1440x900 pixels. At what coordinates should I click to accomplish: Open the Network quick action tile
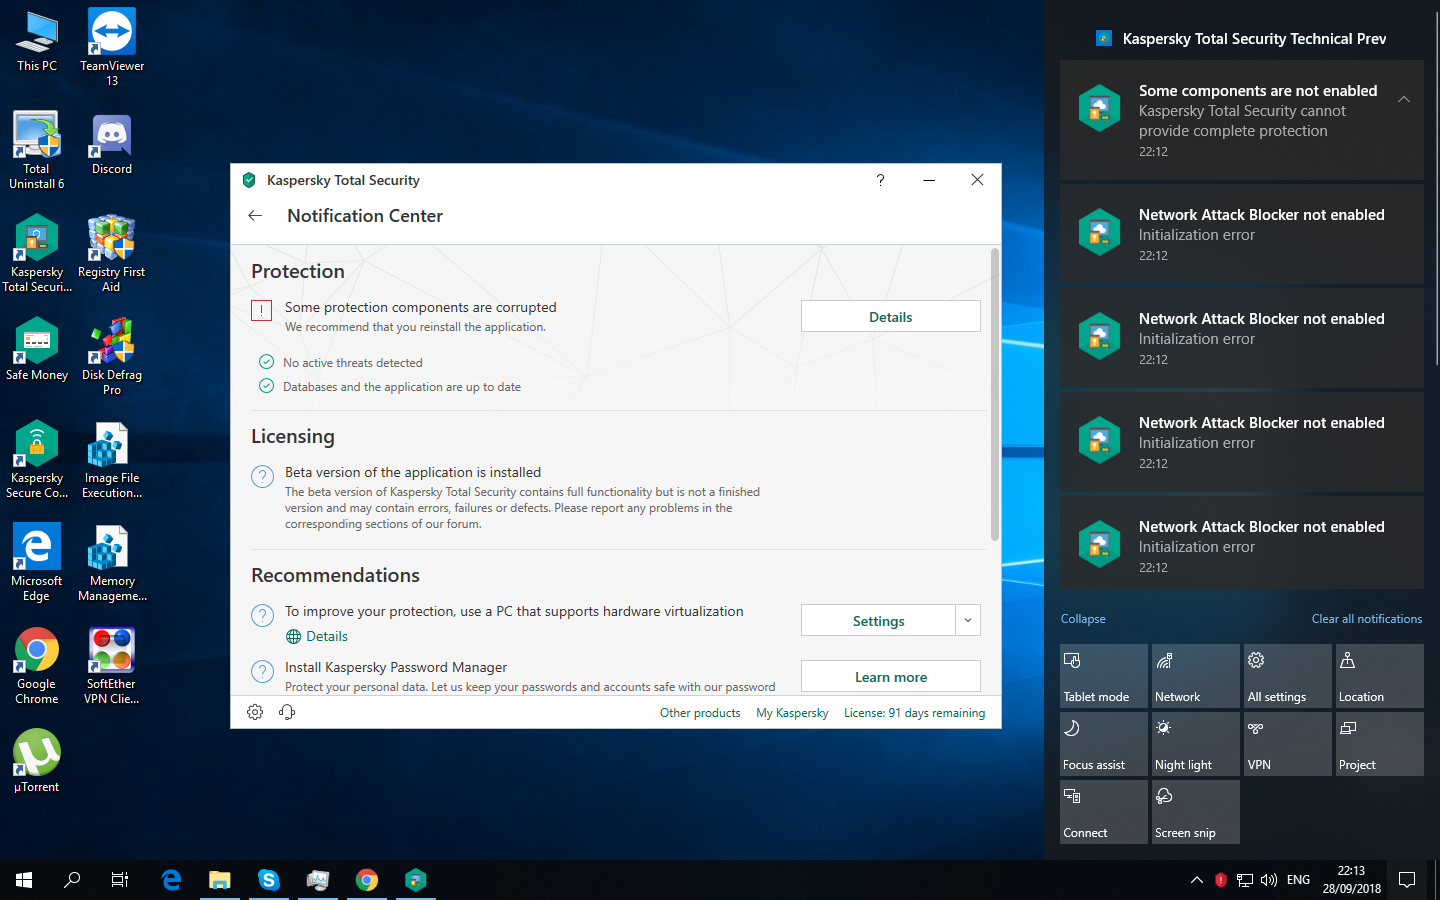click(1196, 676)
